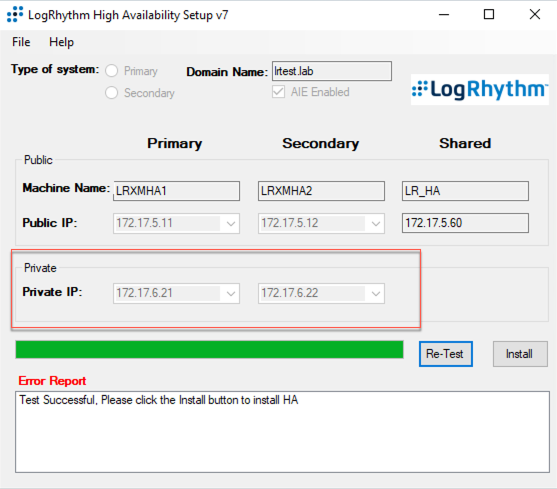
Task: Click the LogRhythm logo banner
Action: tap(480, 89)
